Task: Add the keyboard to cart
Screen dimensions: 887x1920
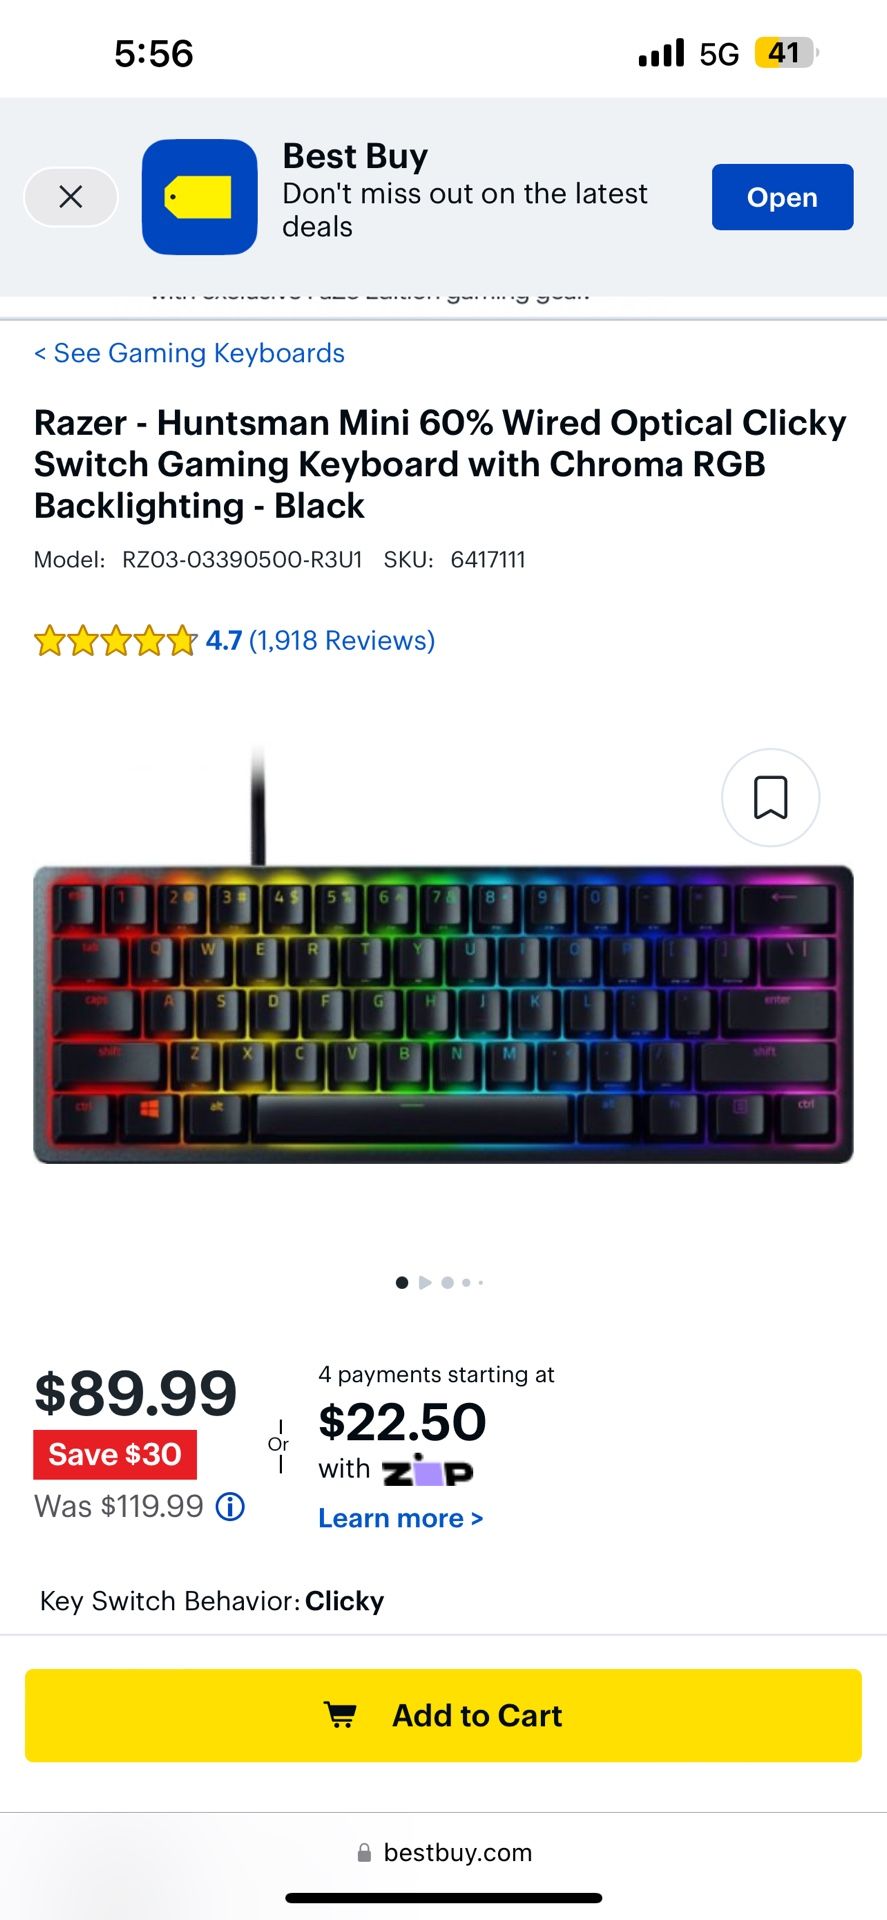Action: click(443, 1715)
